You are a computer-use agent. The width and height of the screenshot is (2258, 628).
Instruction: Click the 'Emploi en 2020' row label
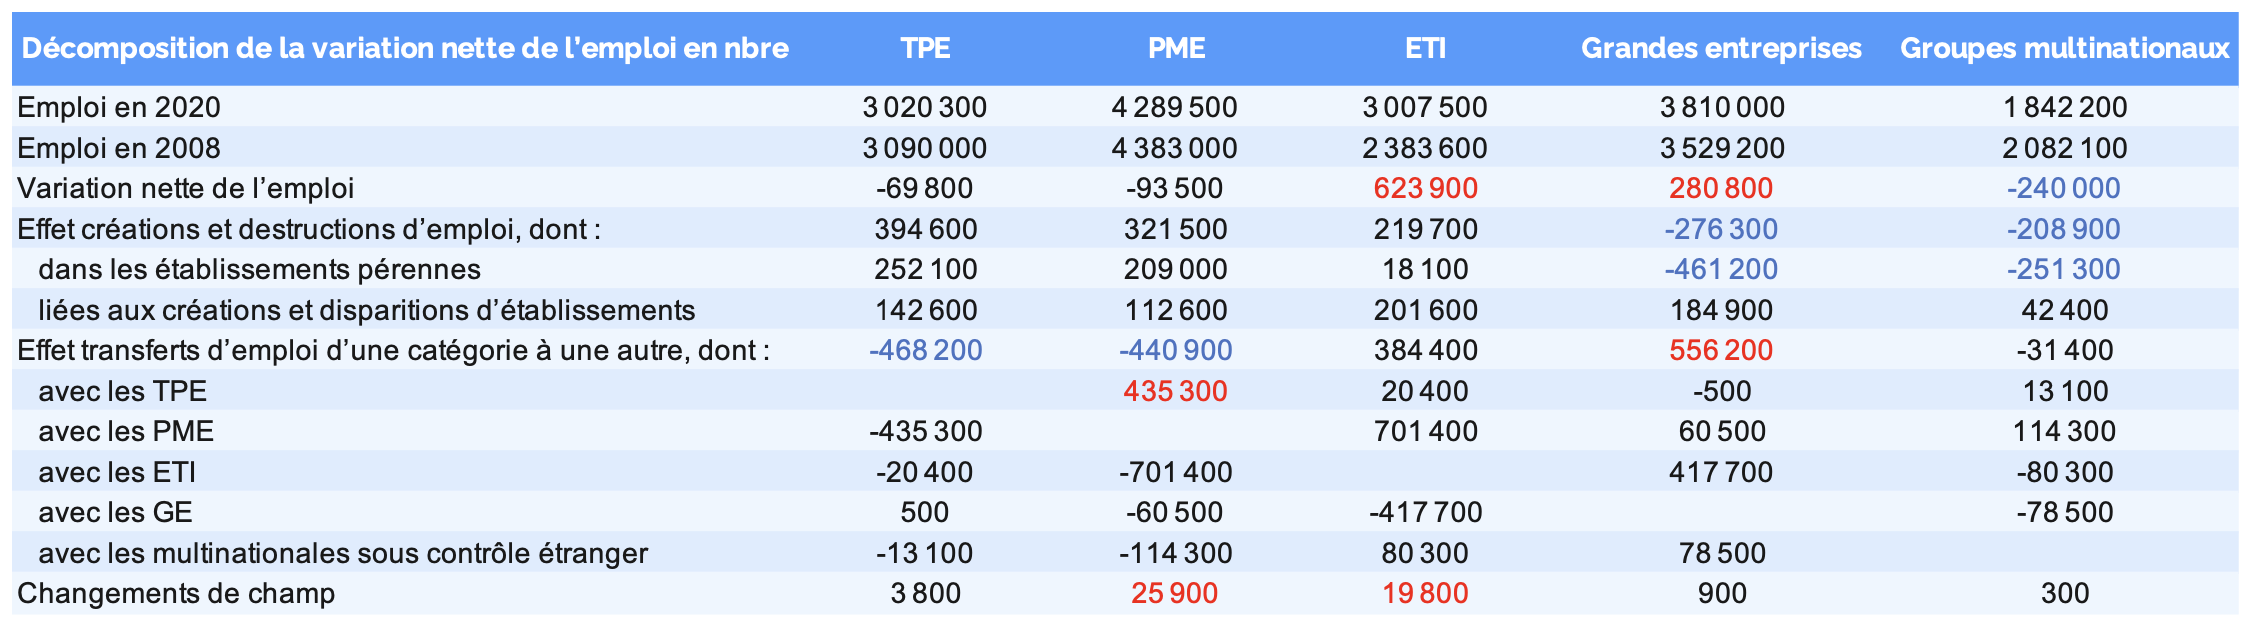click(119, 107)
